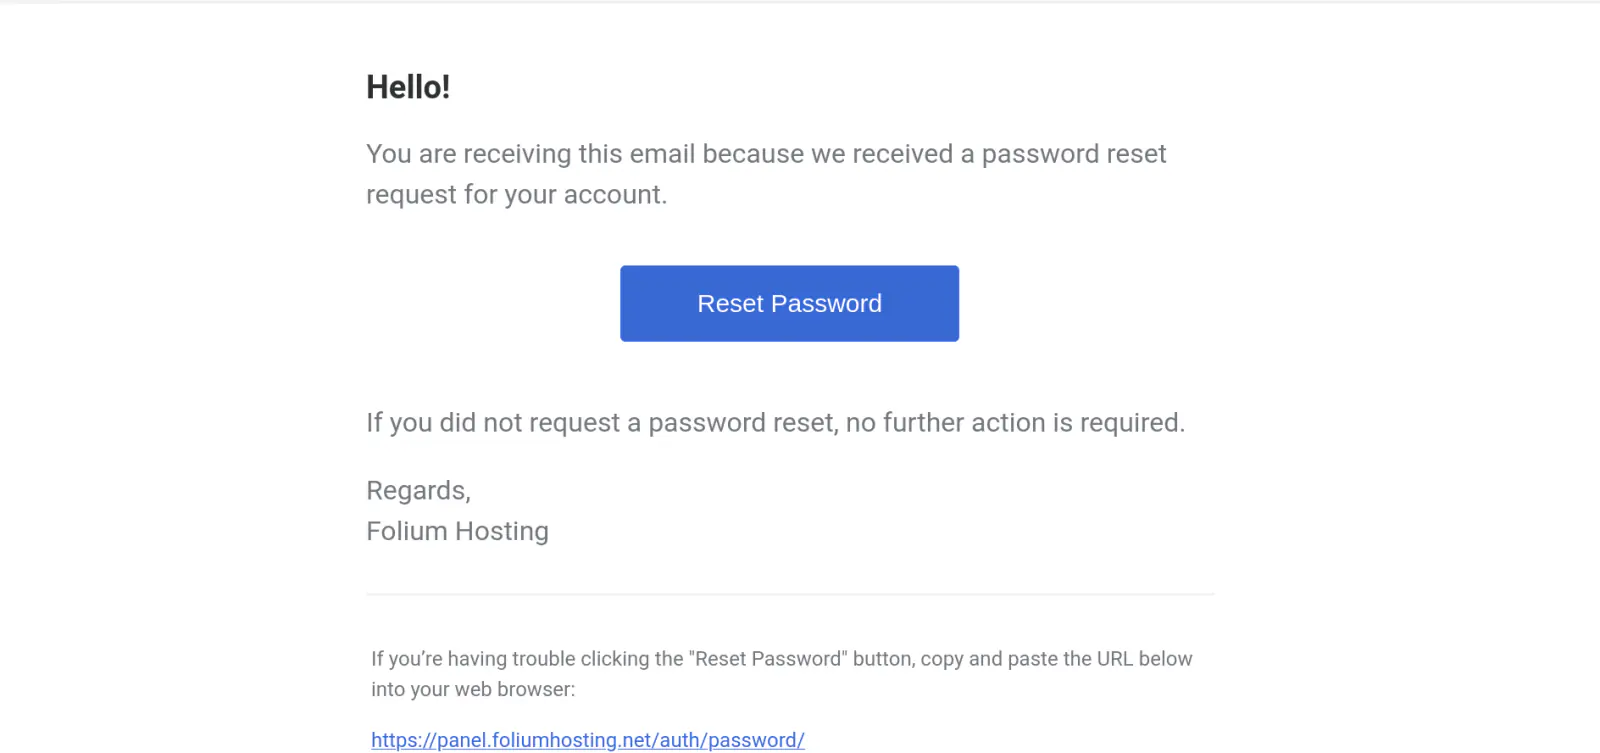Viewport: 1600px width, 753px height.
Task: Click the "If you're having trouble clicking" footer text
Action: pyautogui.click(x=527, y=659)
